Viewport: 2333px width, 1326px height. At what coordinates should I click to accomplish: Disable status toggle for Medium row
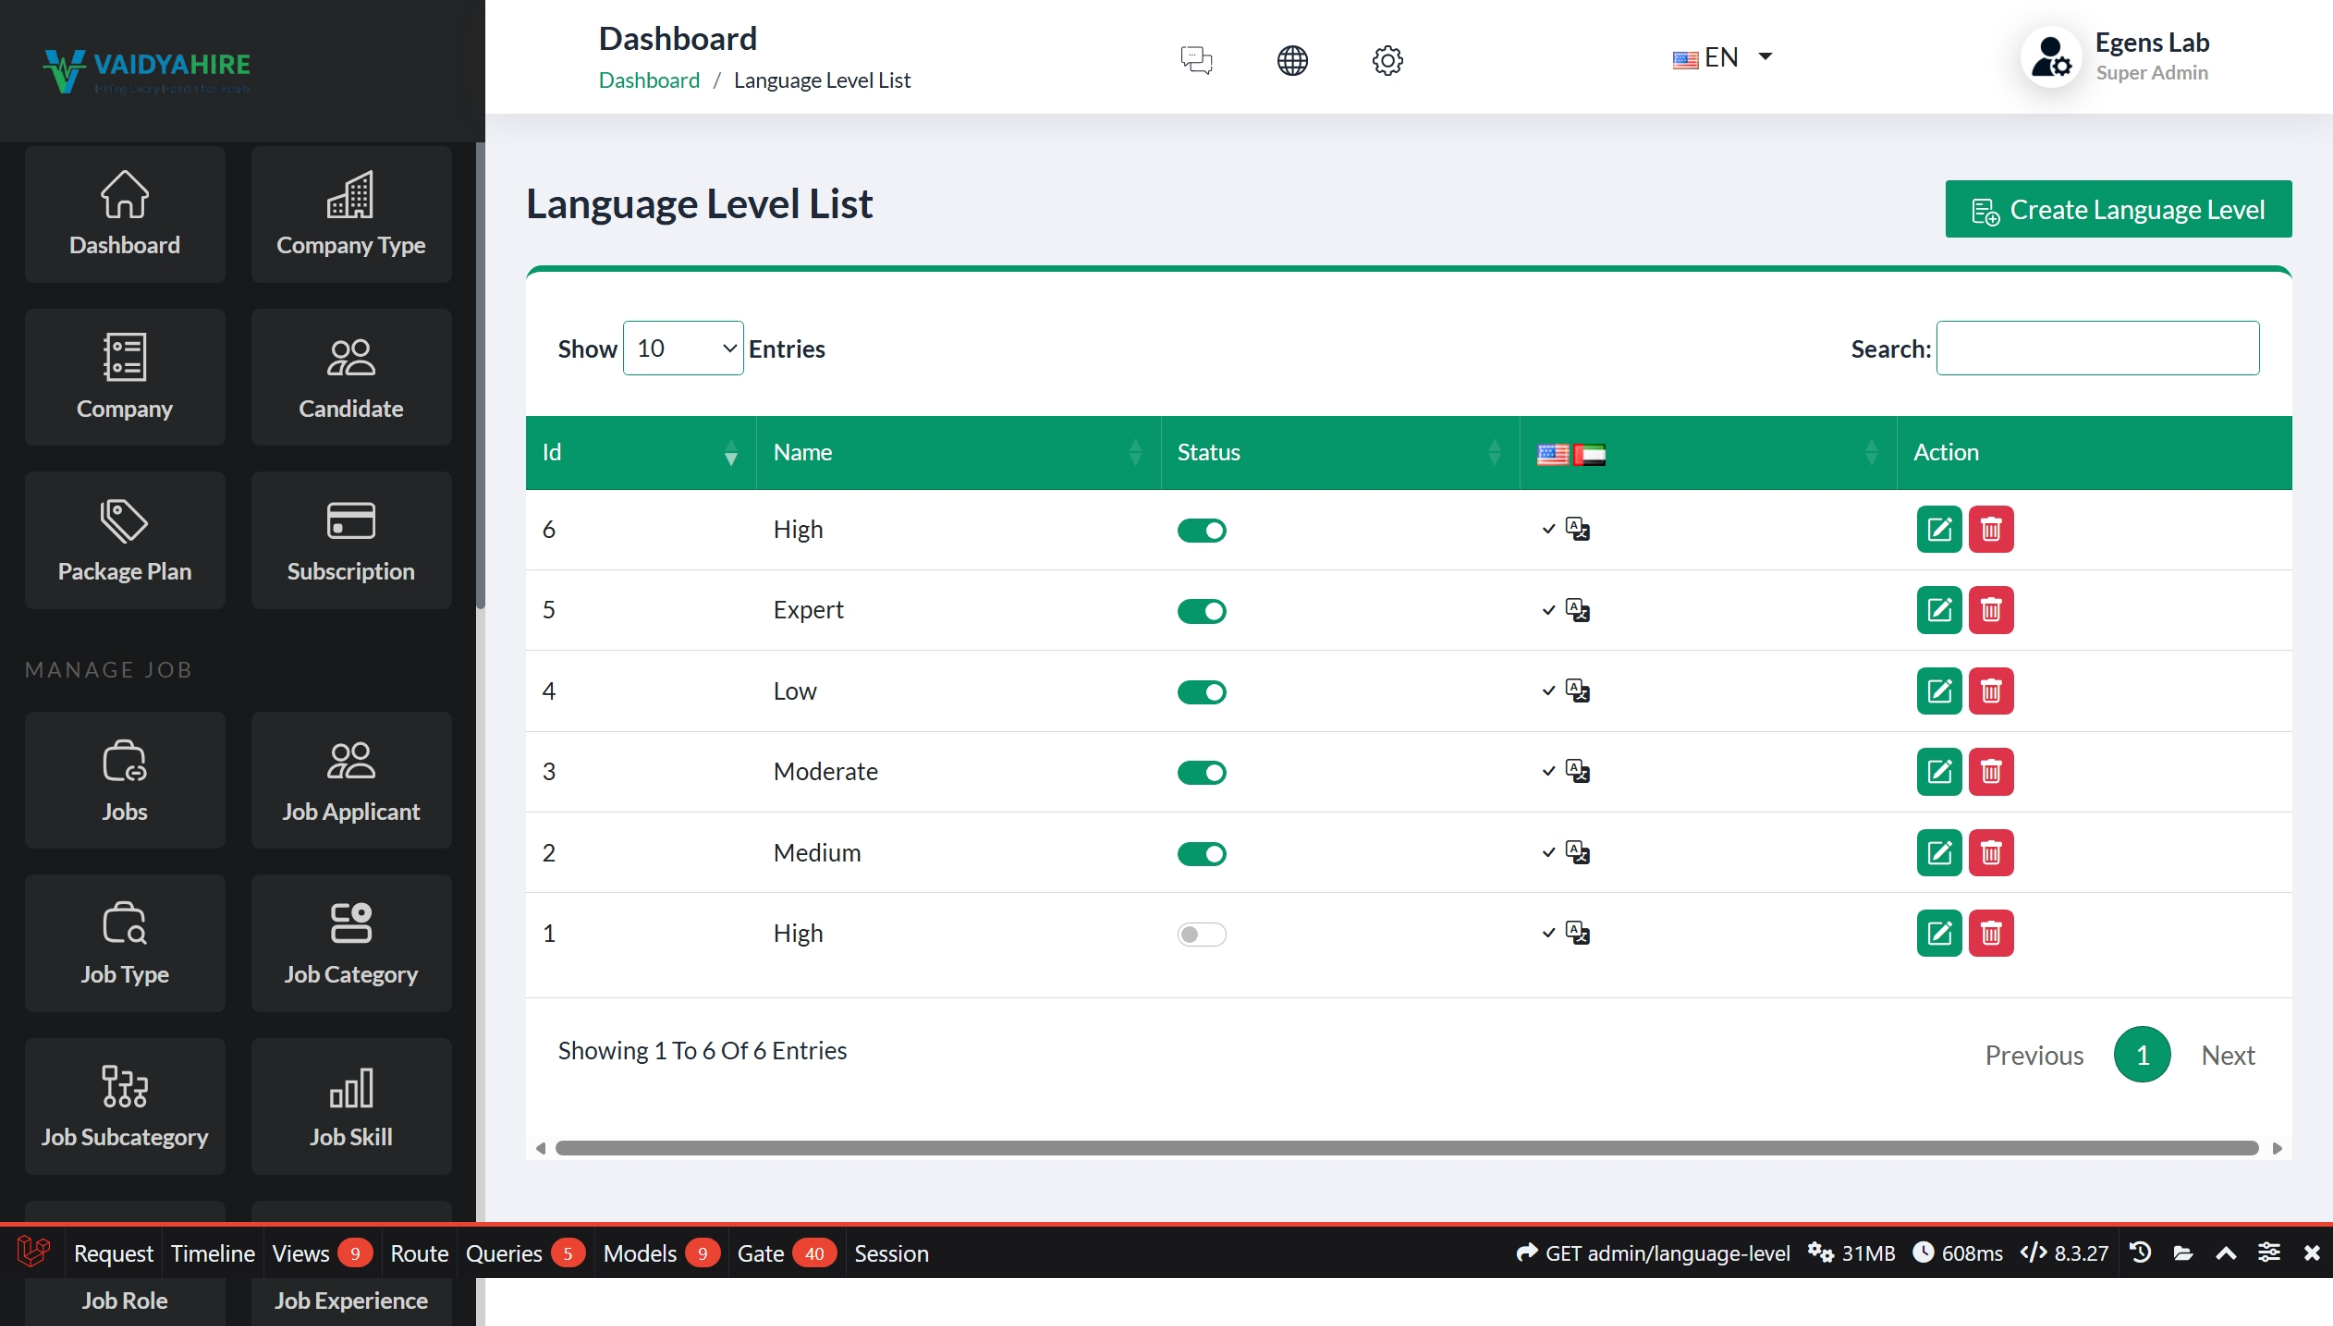(x=1201, y=854)
